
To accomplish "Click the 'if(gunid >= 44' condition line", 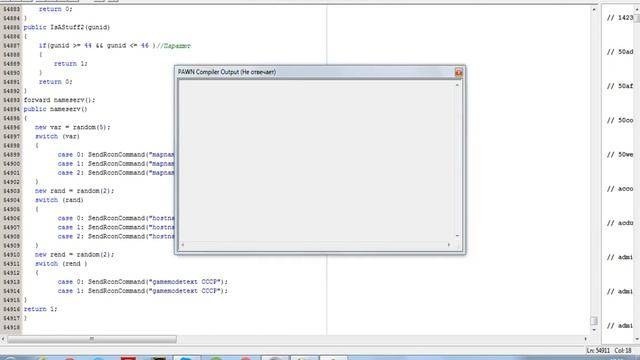I will tap(115, 46).
